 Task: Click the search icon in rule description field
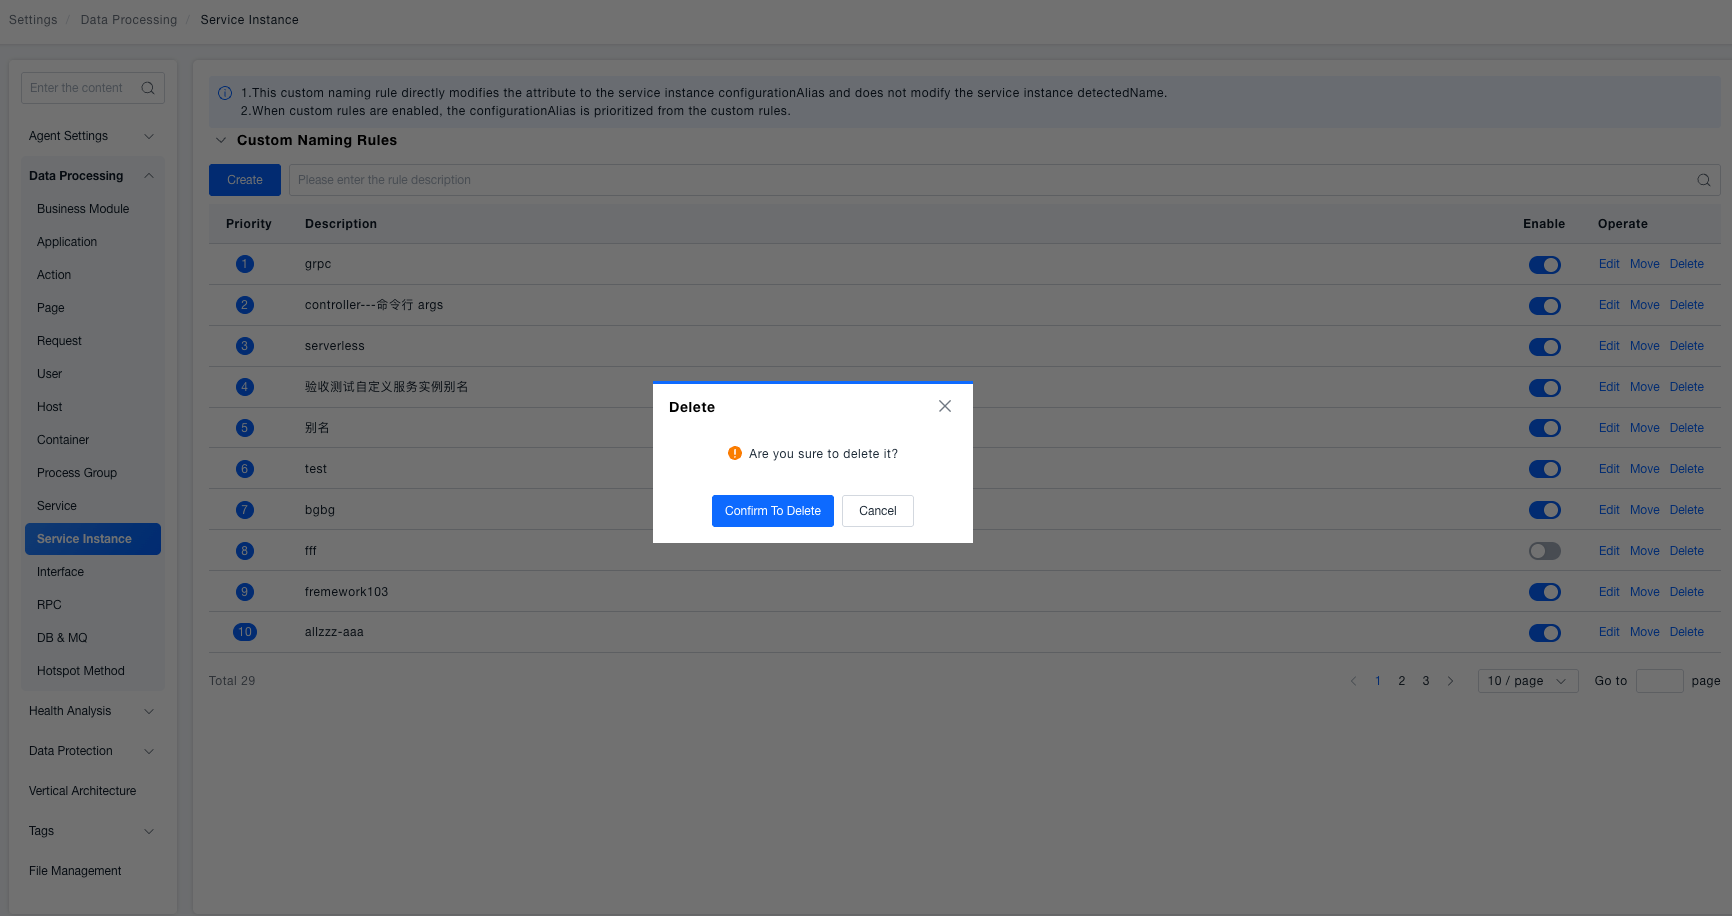(1704, 180)
